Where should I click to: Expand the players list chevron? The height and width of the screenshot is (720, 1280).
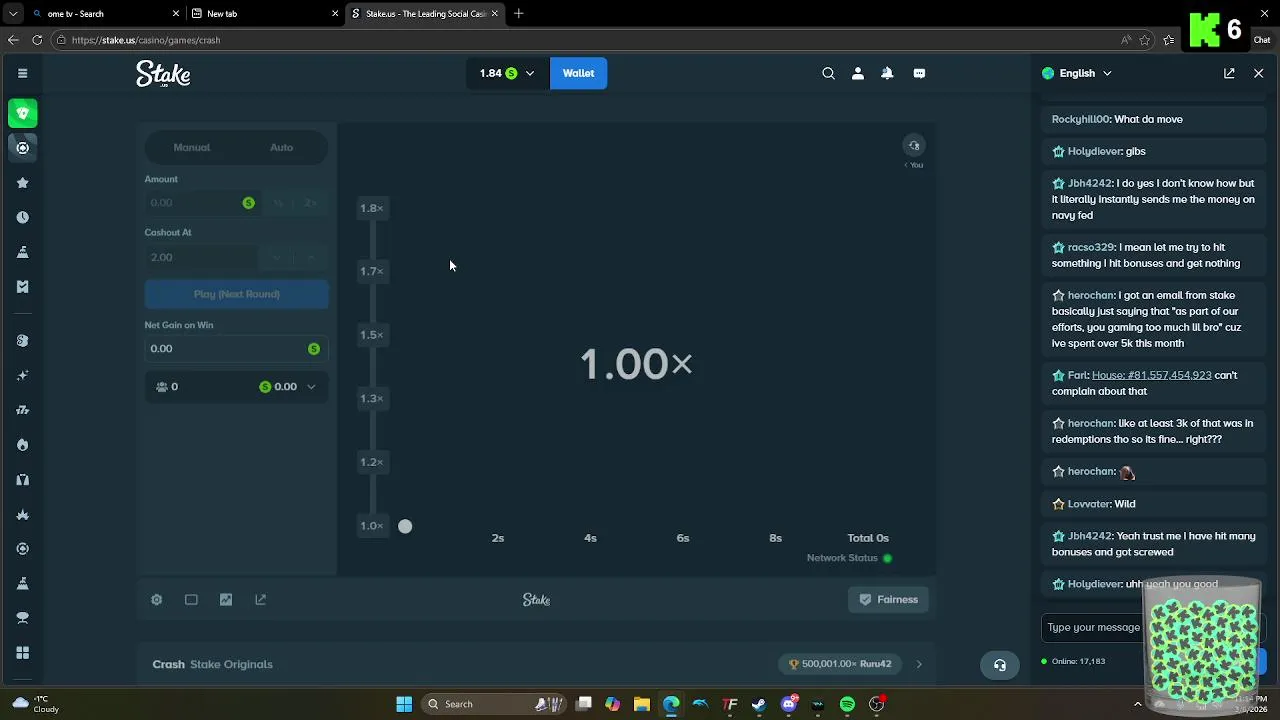[x=311, y=387]
